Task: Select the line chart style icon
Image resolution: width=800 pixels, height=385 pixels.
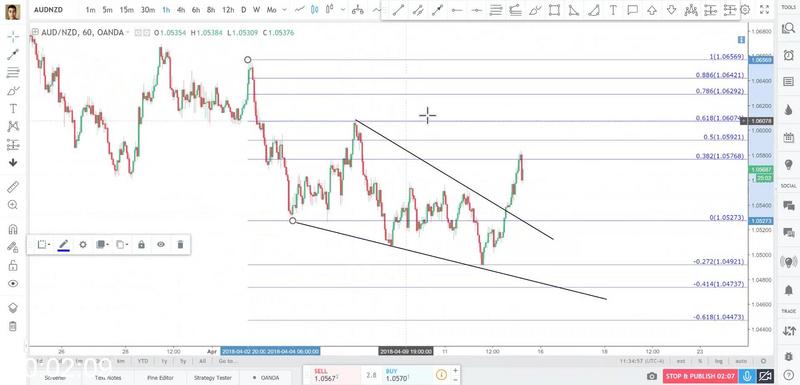Action: click(300, 9)
